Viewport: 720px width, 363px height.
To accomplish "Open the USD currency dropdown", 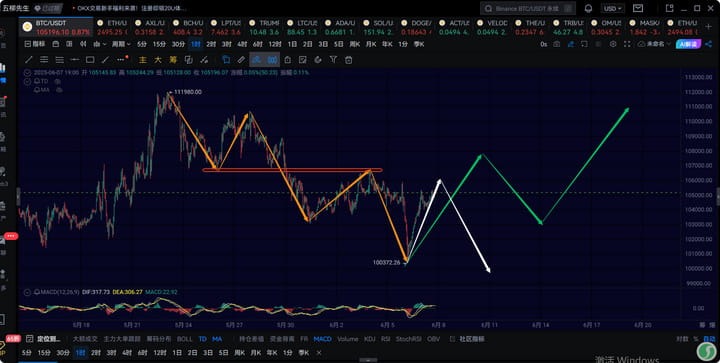I will click(613, 8).
